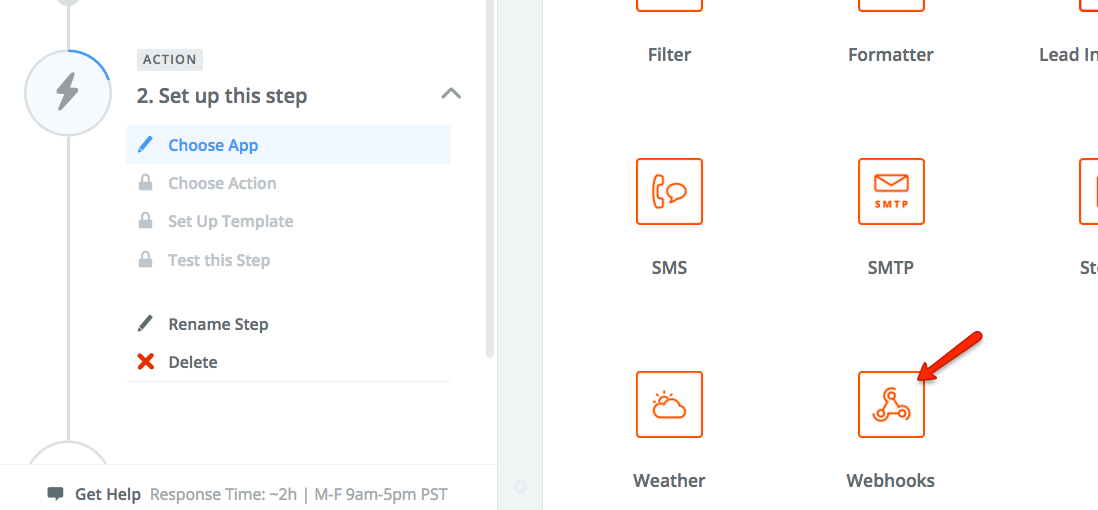Collapse the step 2 section chevron
The height and width of the screenshot is (510, 1098).
point(451,94)
